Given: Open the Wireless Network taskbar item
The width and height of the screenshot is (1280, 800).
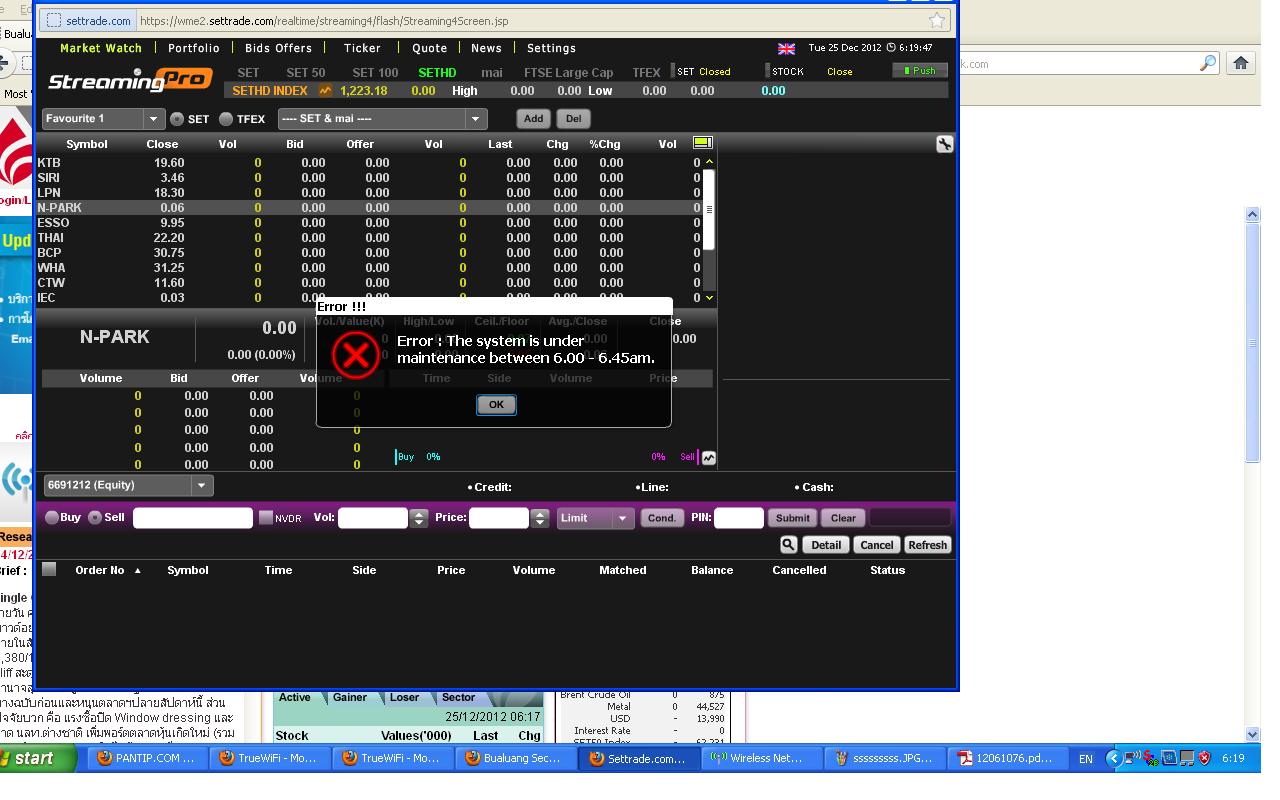Looking at the screenshot, I should 760,758.
